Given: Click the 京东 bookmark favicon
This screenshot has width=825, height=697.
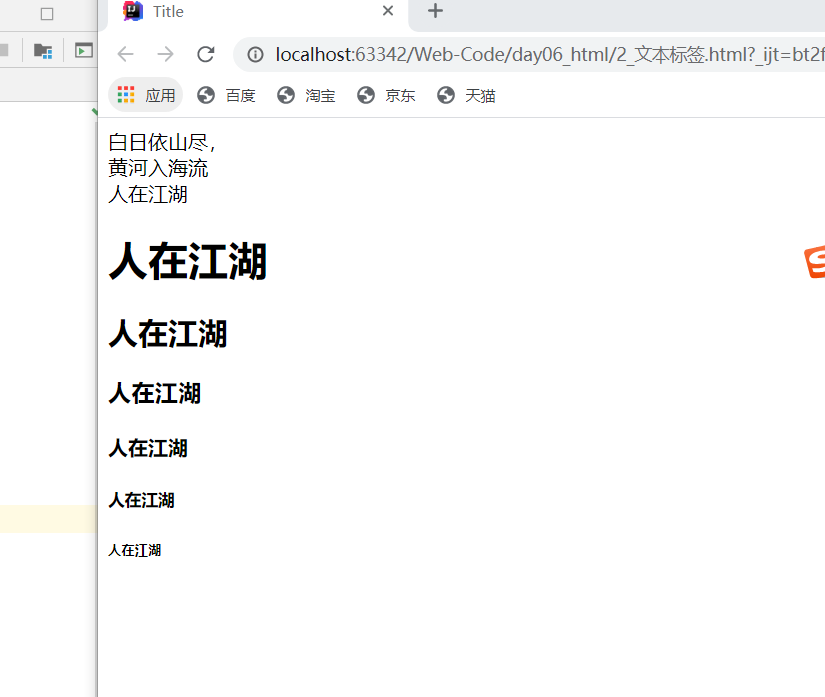Looking at the screenshot, I should (x=366, y=95).
